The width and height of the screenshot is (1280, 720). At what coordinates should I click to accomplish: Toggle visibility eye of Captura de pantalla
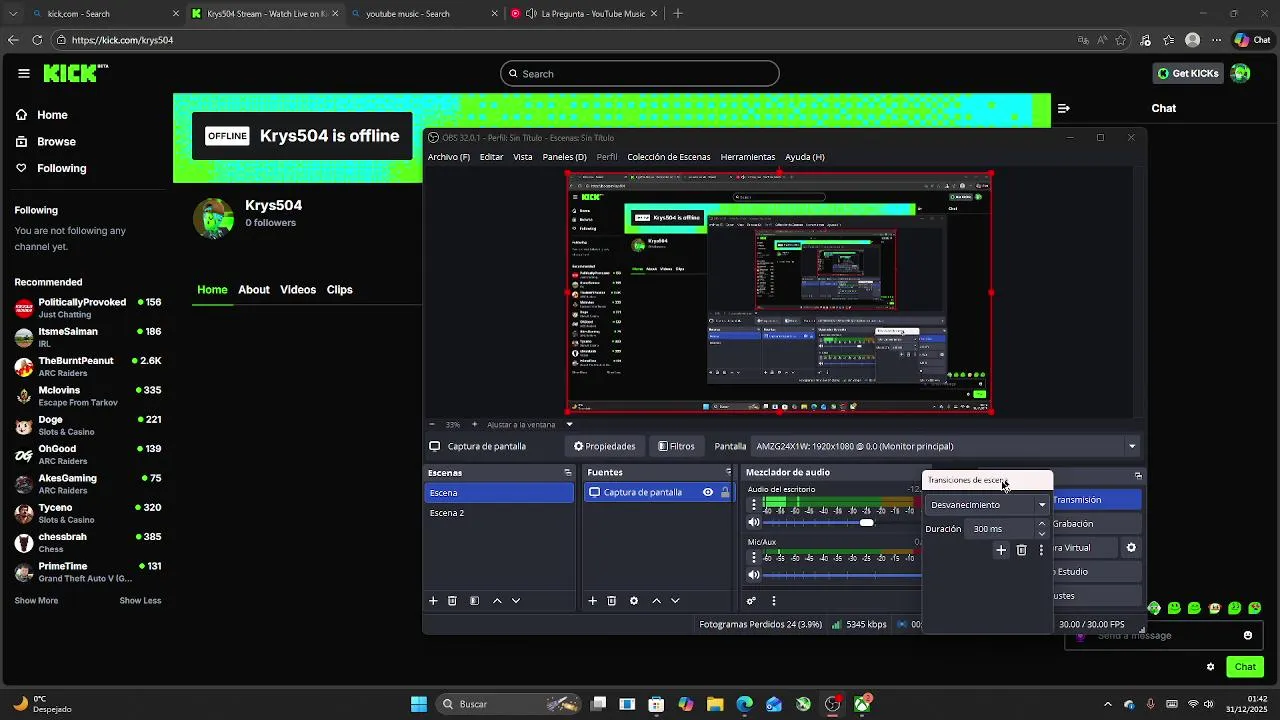point(707,492)
